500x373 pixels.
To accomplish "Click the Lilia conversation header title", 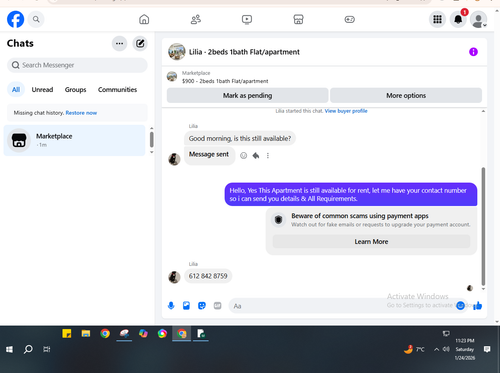I will point(244,52).
